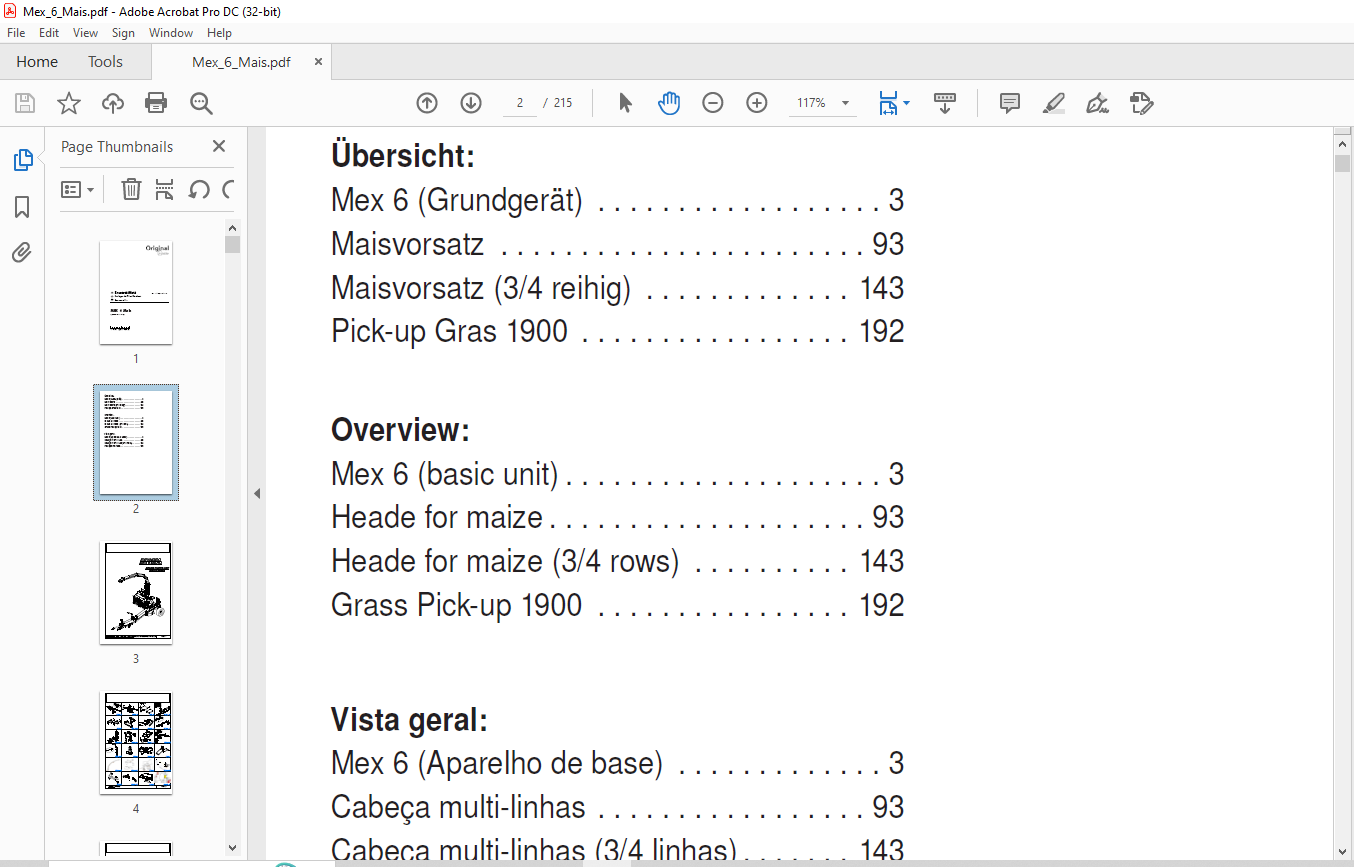
Task: Rotate page counterclockwise in thumbnails
Action: click(199, 189)
